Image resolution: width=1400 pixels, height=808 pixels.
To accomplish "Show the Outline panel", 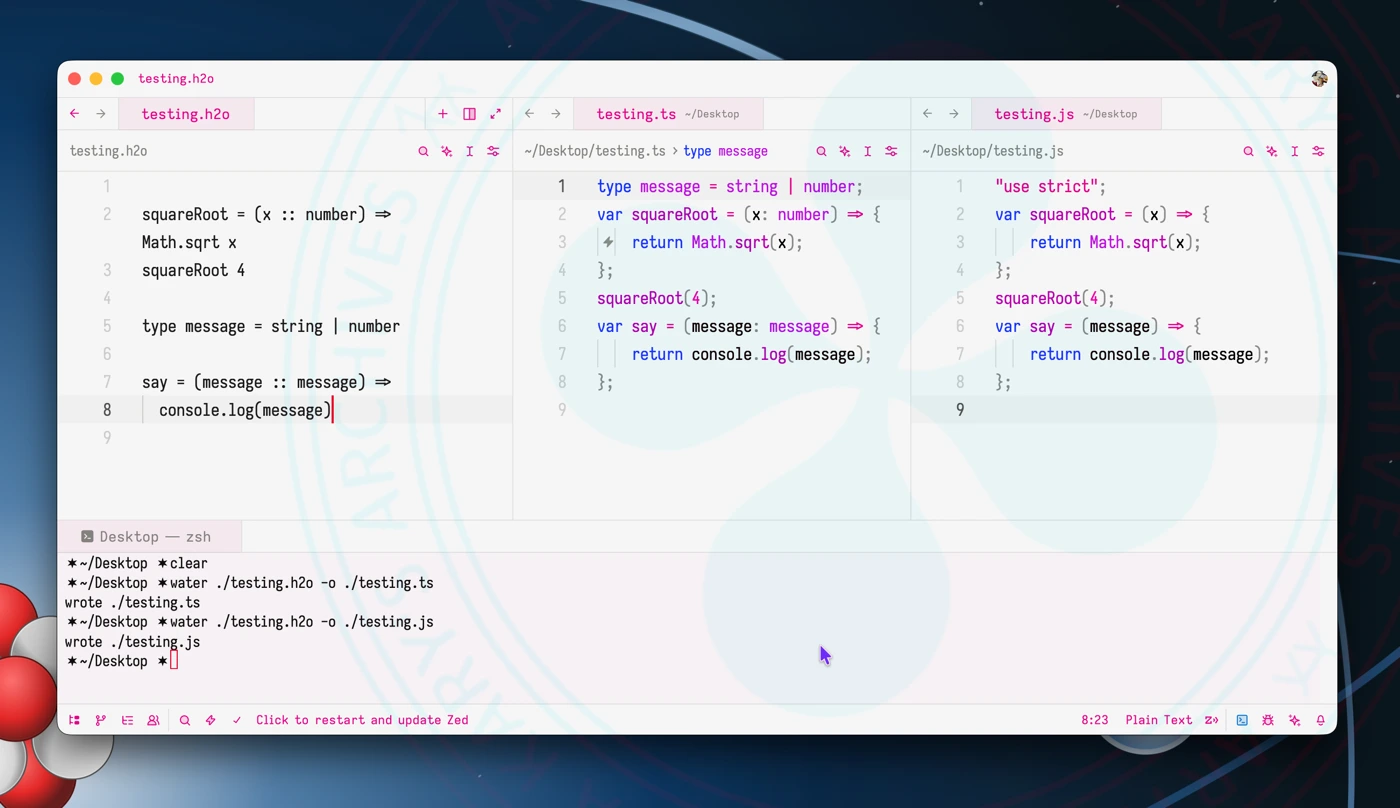I will coord(127,720).
